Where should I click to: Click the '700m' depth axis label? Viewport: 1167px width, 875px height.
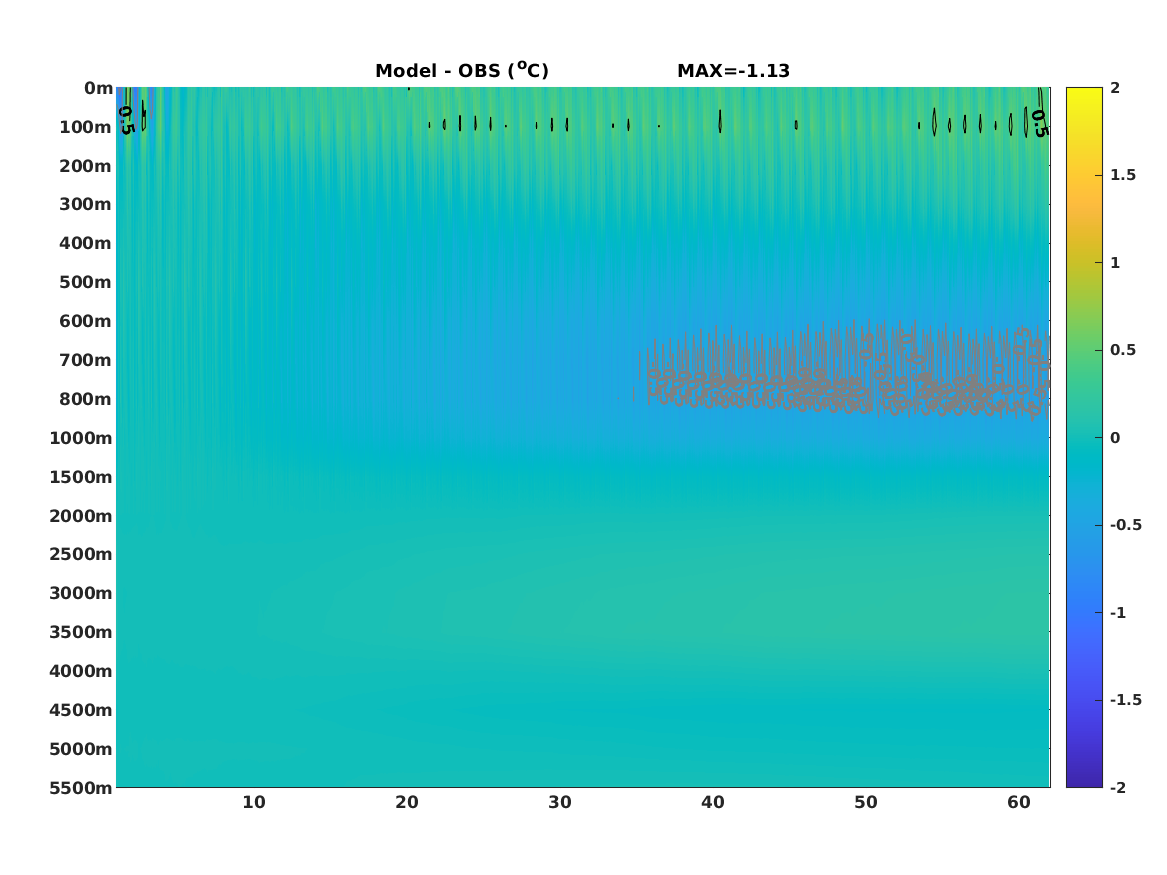click(86, 360)
